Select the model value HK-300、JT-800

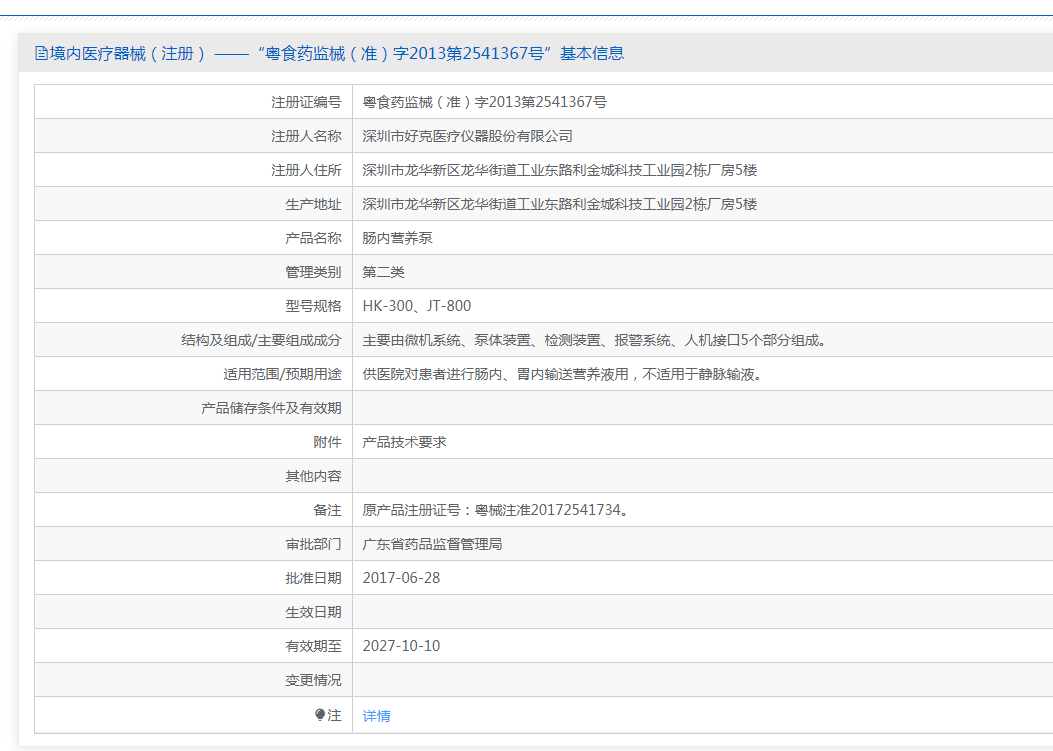416,306
